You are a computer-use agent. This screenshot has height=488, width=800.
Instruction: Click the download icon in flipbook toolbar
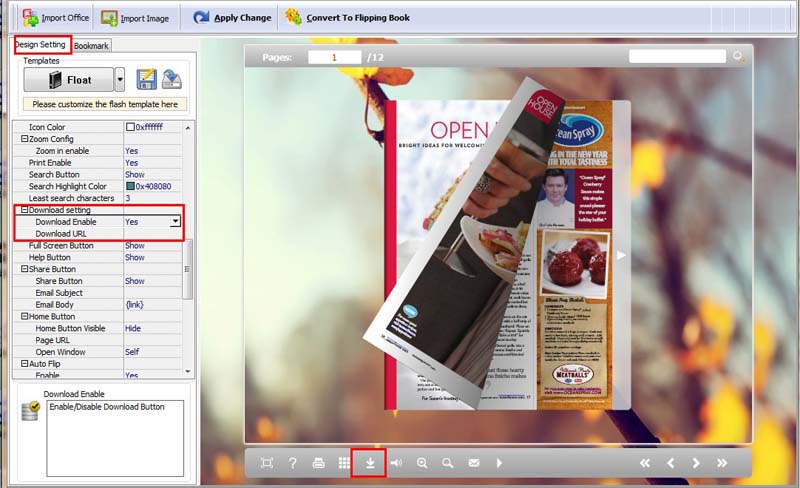point(370,463)
